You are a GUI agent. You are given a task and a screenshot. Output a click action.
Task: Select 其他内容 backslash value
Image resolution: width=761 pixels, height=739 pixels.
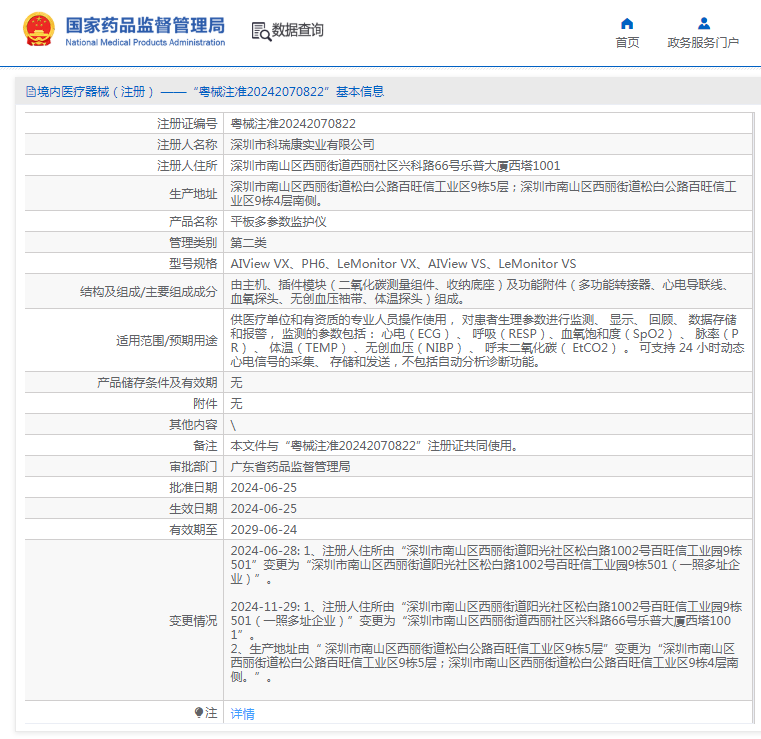233,425
